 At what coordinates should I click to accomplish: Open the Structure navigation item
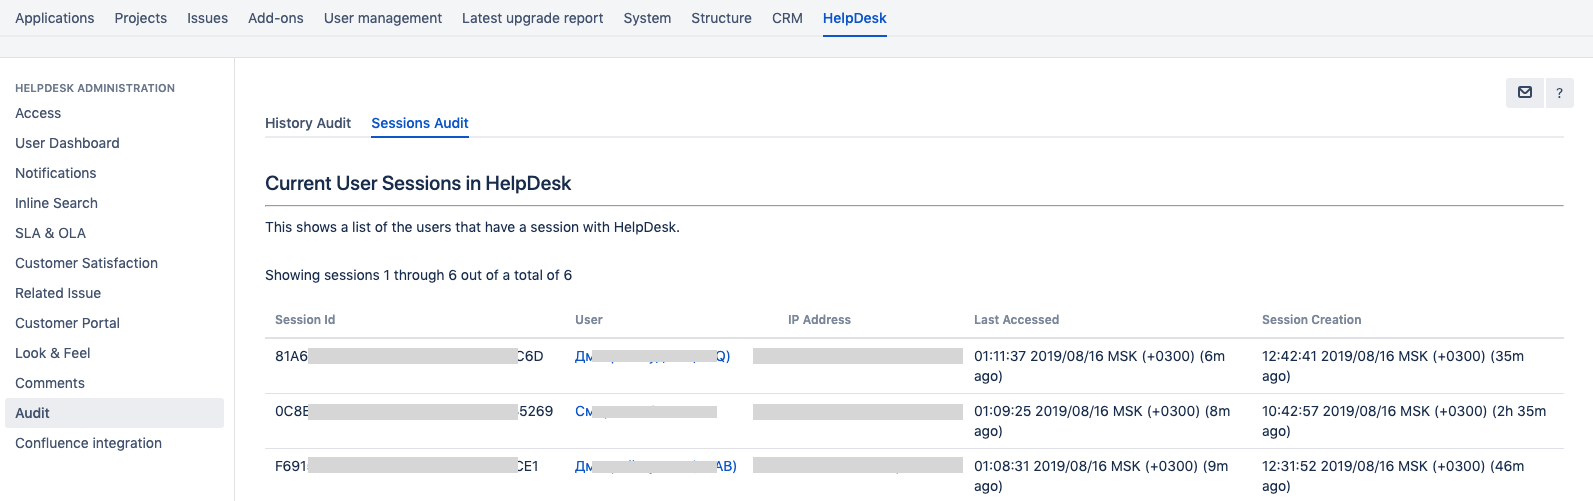(721, 18)
